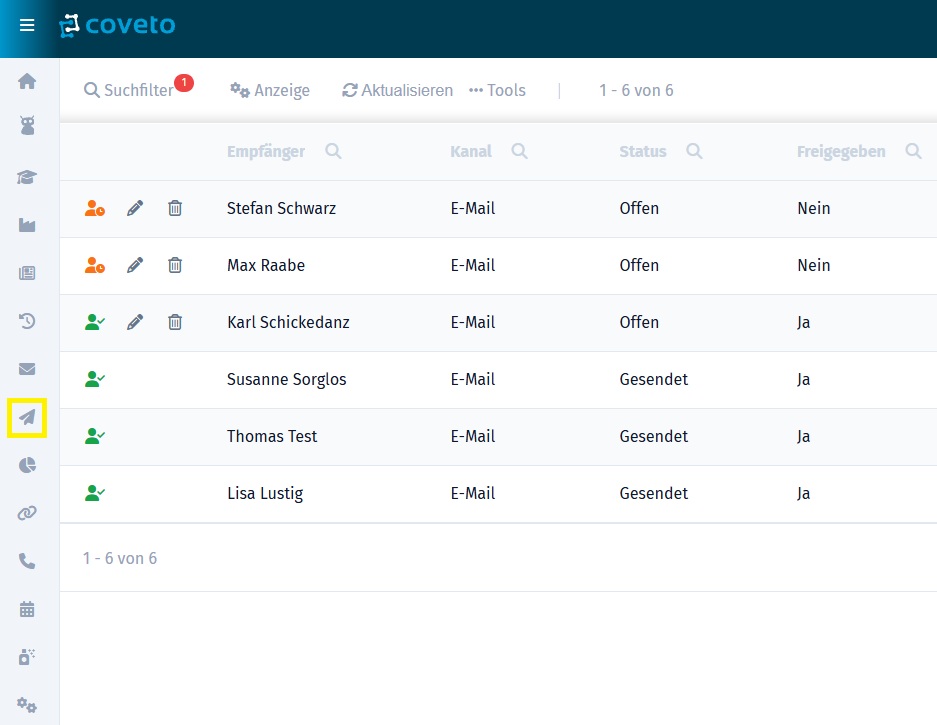Select recipient name Lisa Lustig
The image size is (937, 725).
pyautogui.click(x=265, y=494)
